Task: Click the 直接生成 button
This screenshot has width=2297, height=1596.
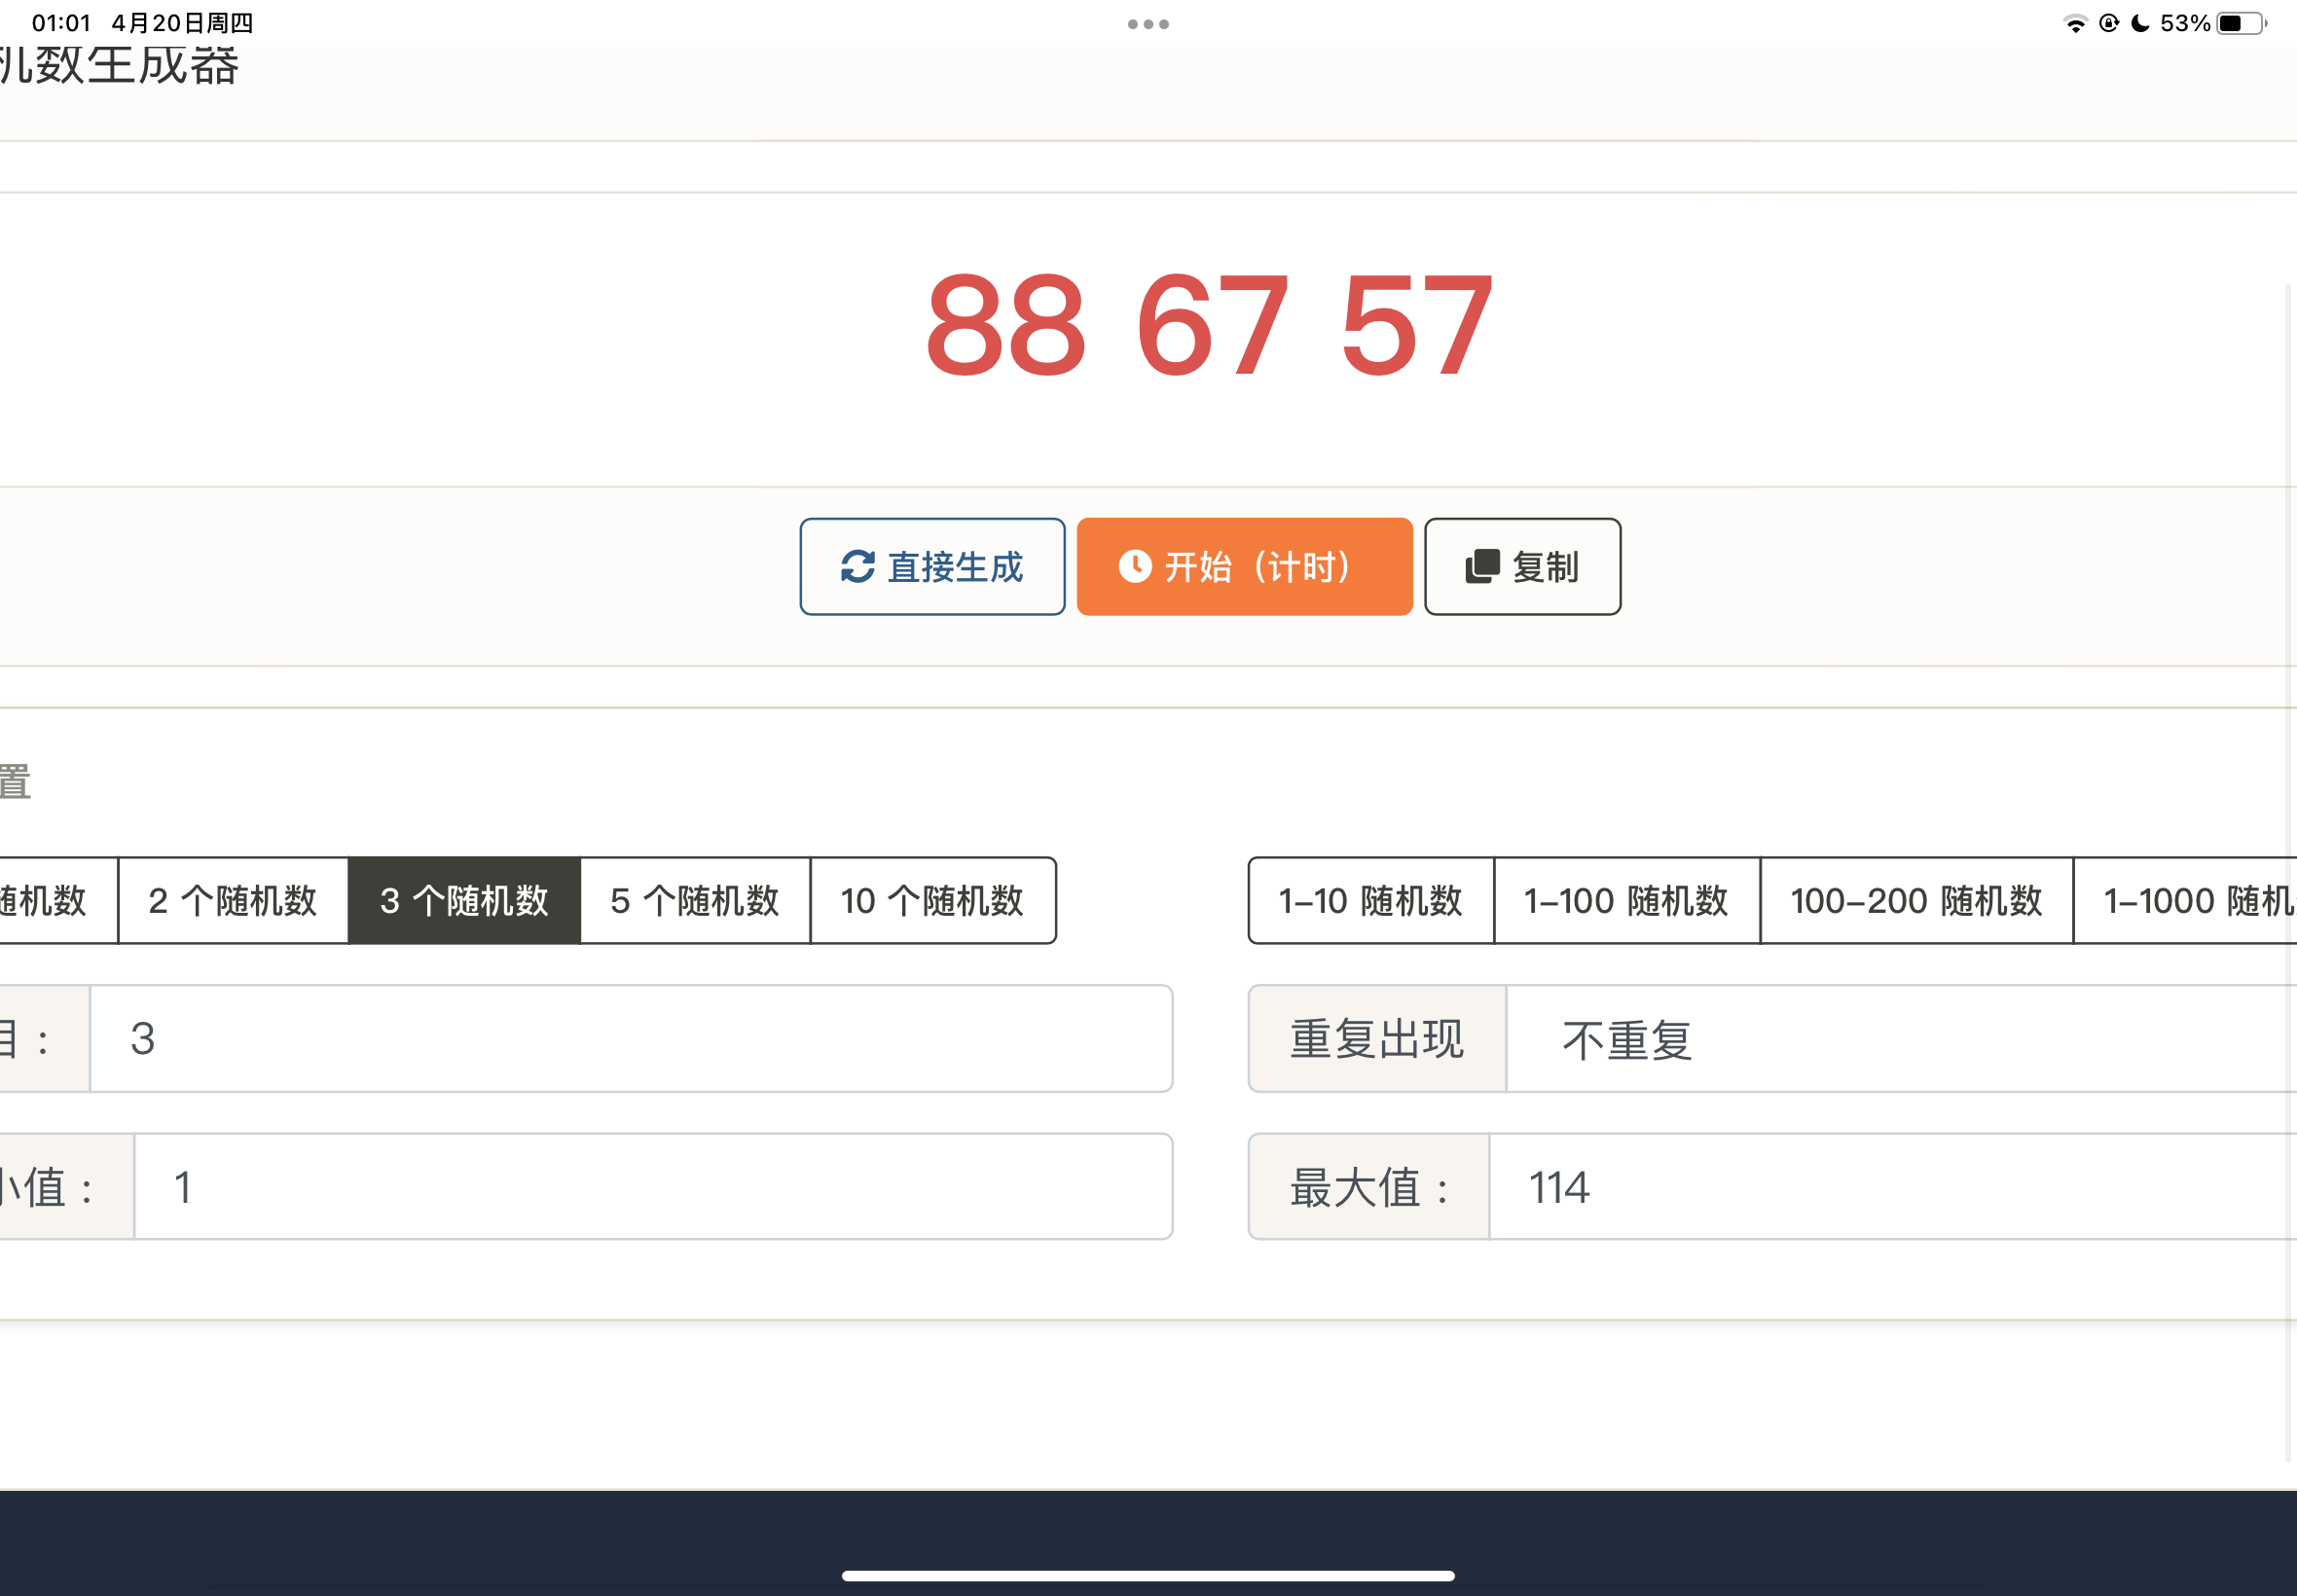Action: click(932, 566)
